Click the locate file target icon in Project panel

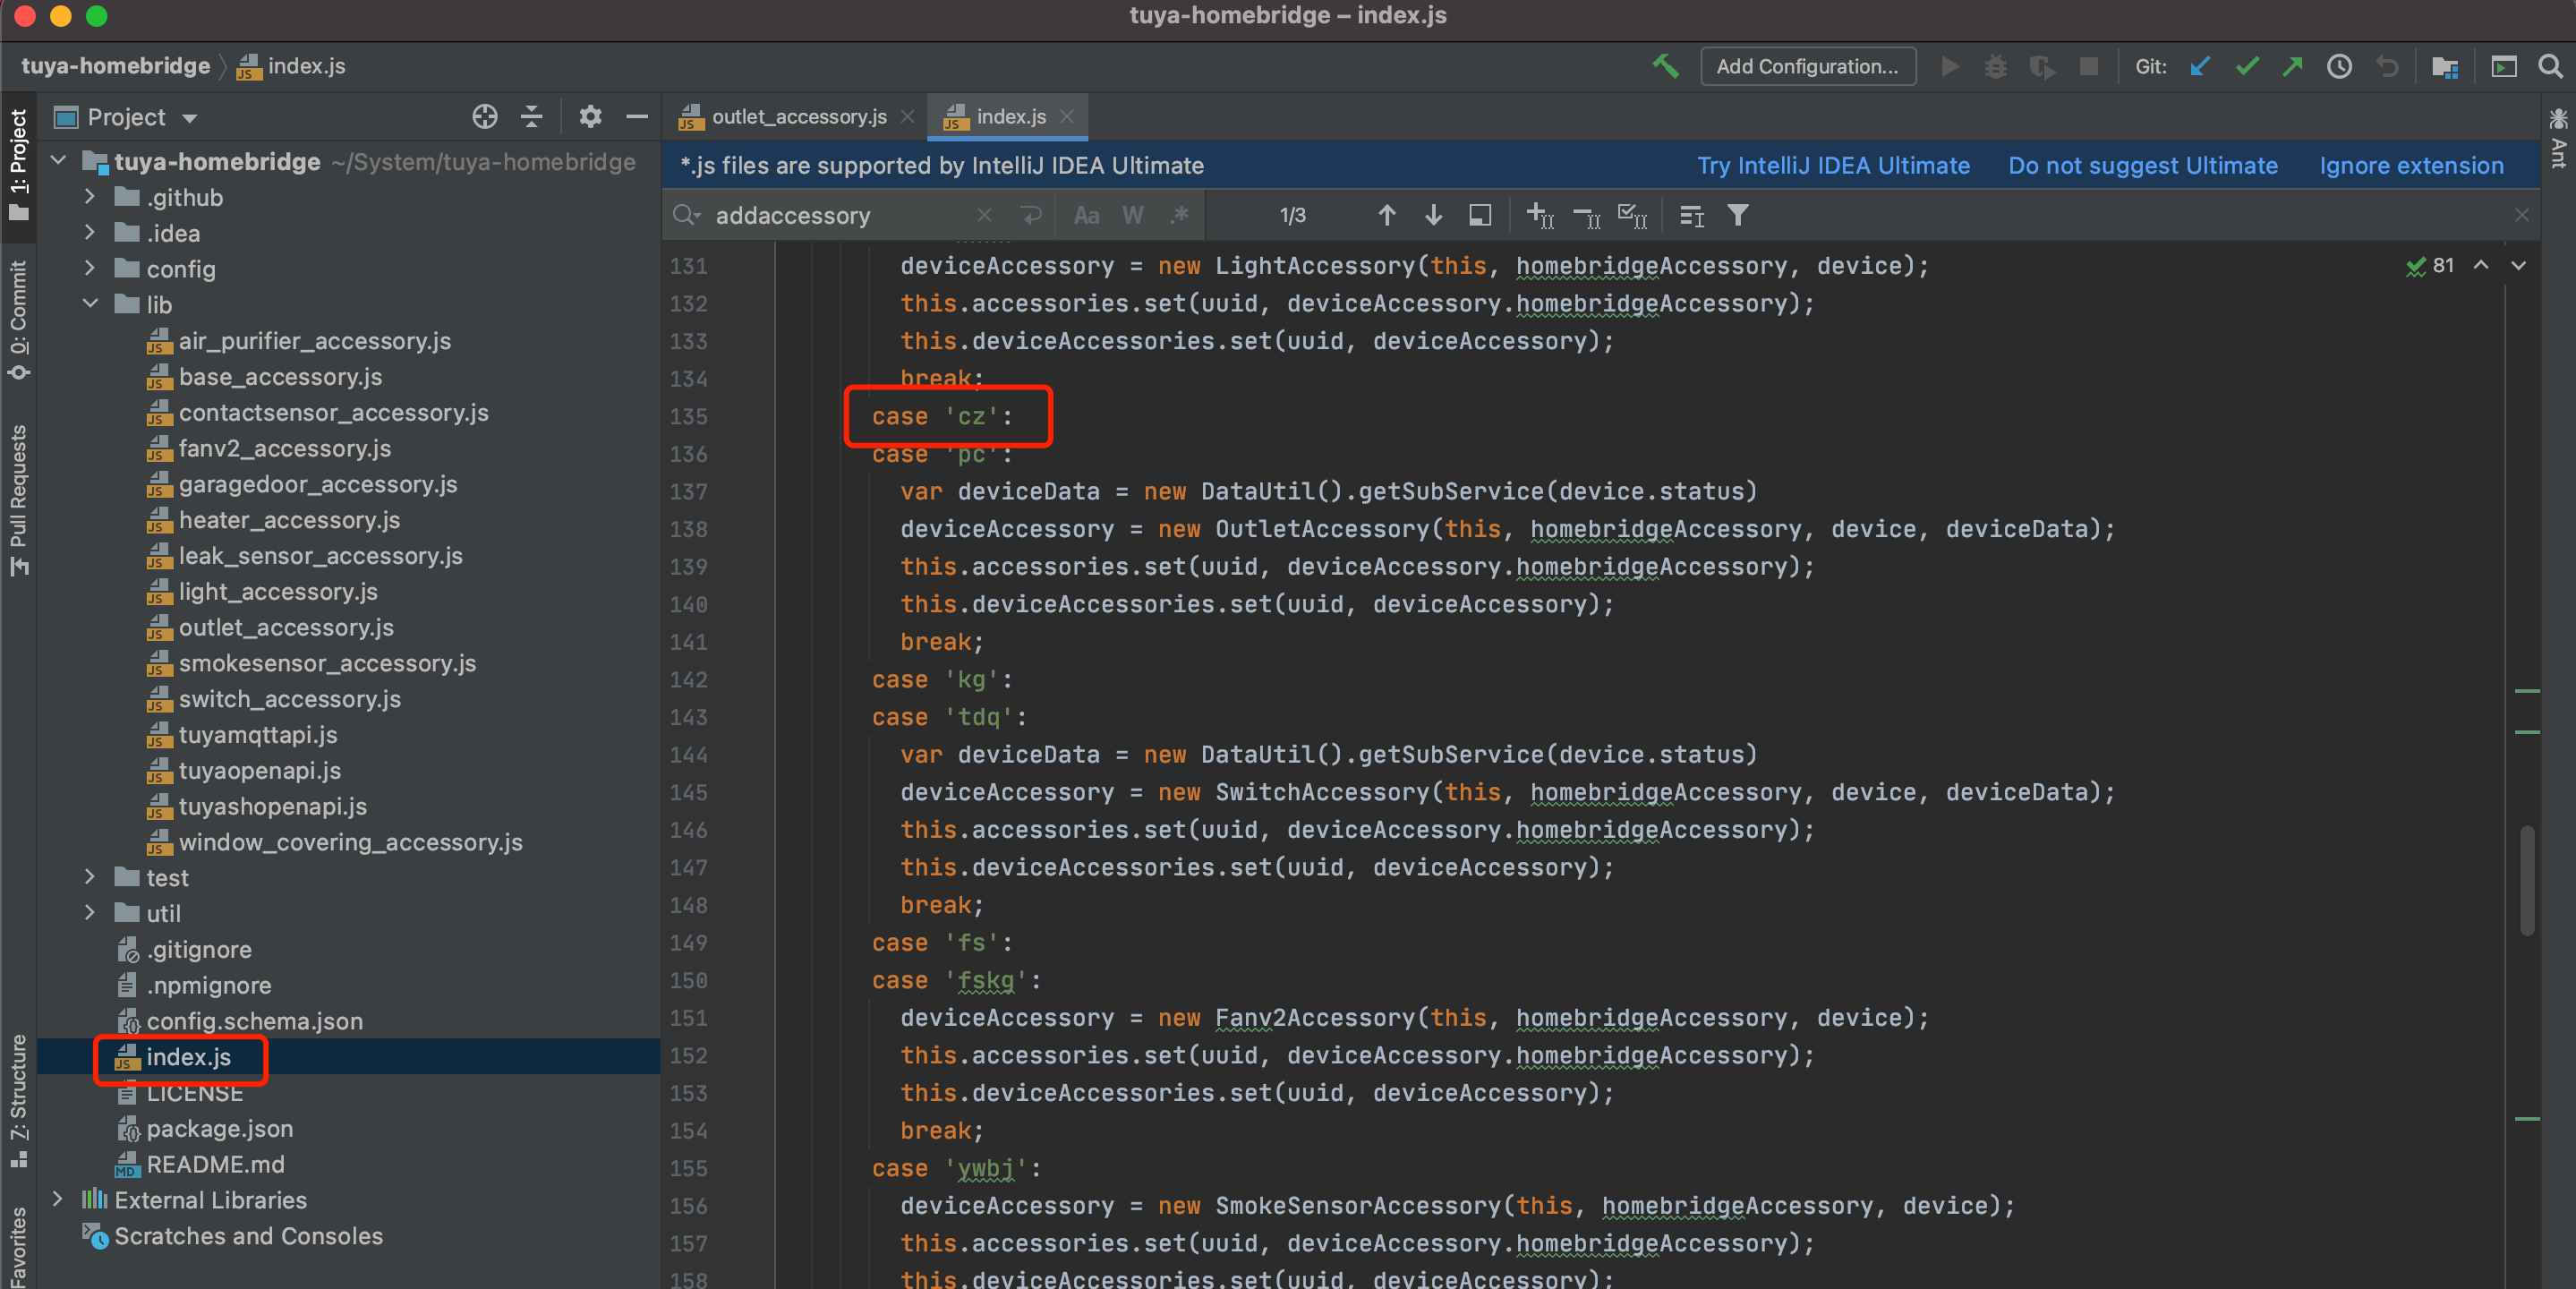[485, 117]
